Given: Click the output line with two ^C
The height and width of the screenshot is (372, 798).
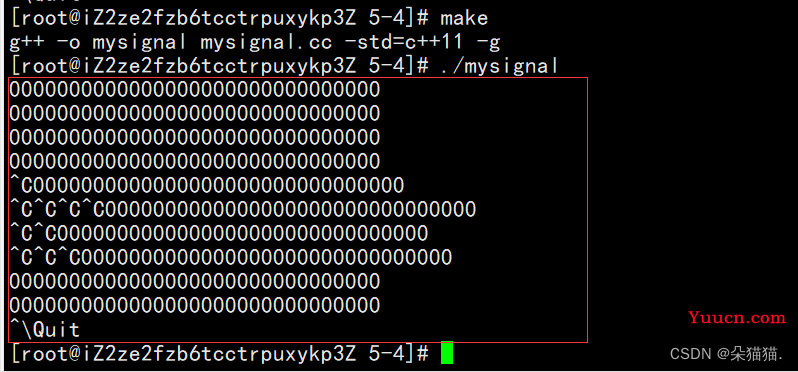Looking at the screenshot, I should pos(219,233).
